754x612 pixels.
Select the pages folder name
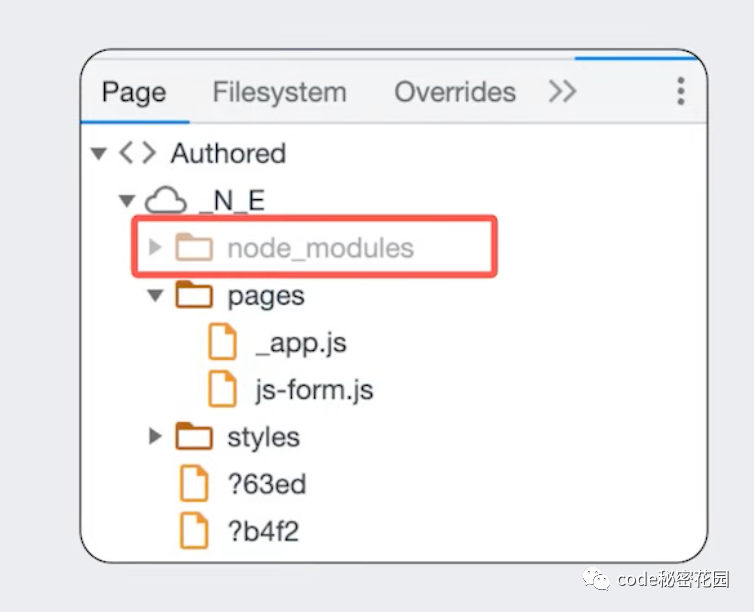pyautogui.click(x=266, y=297)
